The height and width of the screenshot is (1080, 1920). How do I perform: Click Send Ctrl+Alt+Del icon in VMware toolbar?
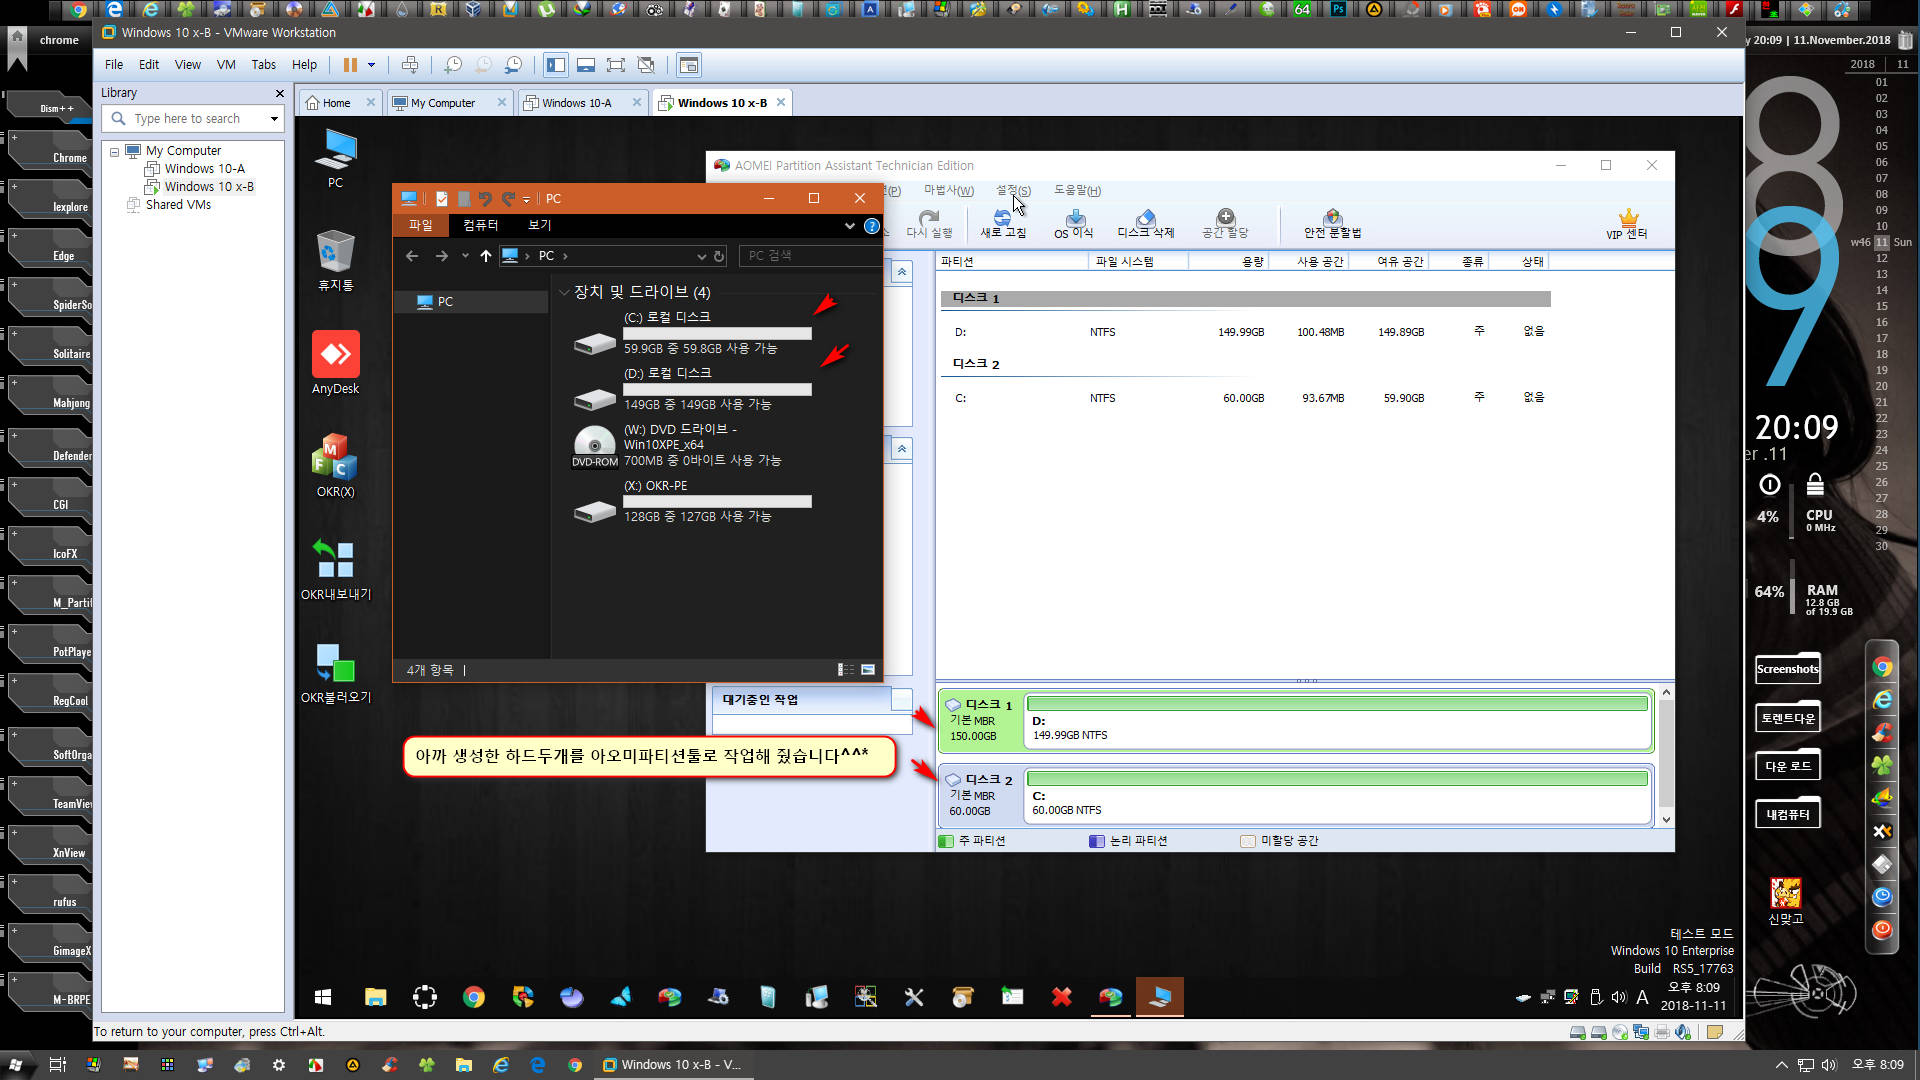coord(410,65)
